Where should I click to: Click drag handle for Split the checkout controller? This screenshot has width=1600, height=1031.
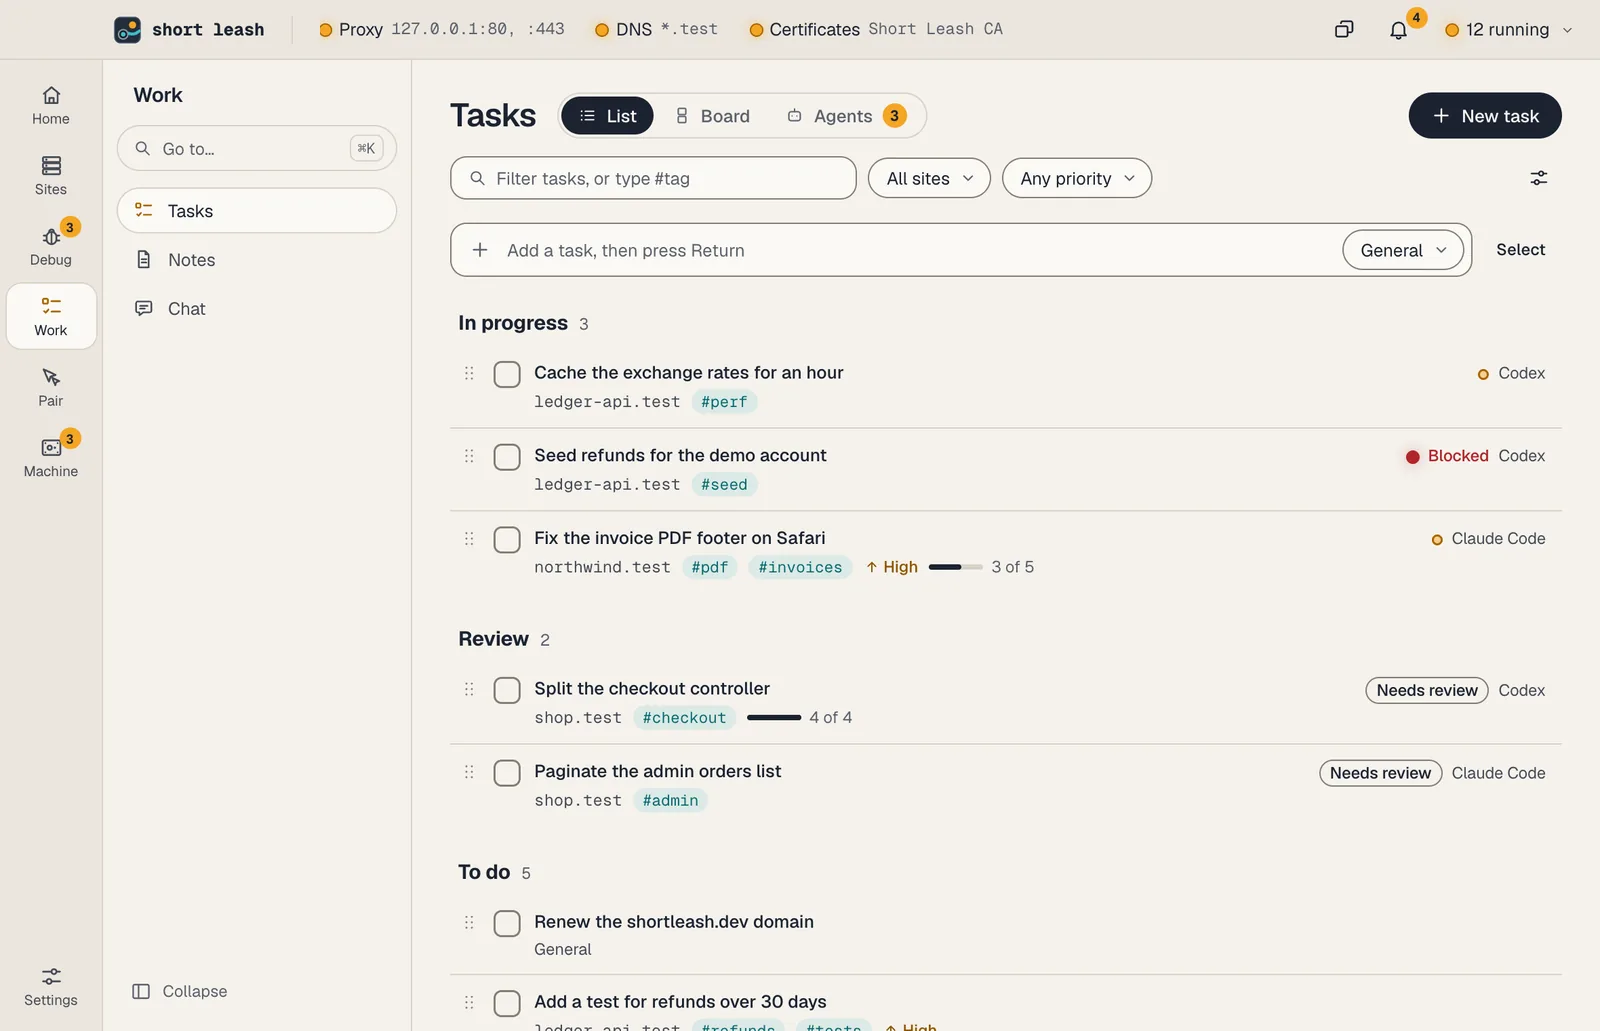pyautogui.click(x=469, y=689)
